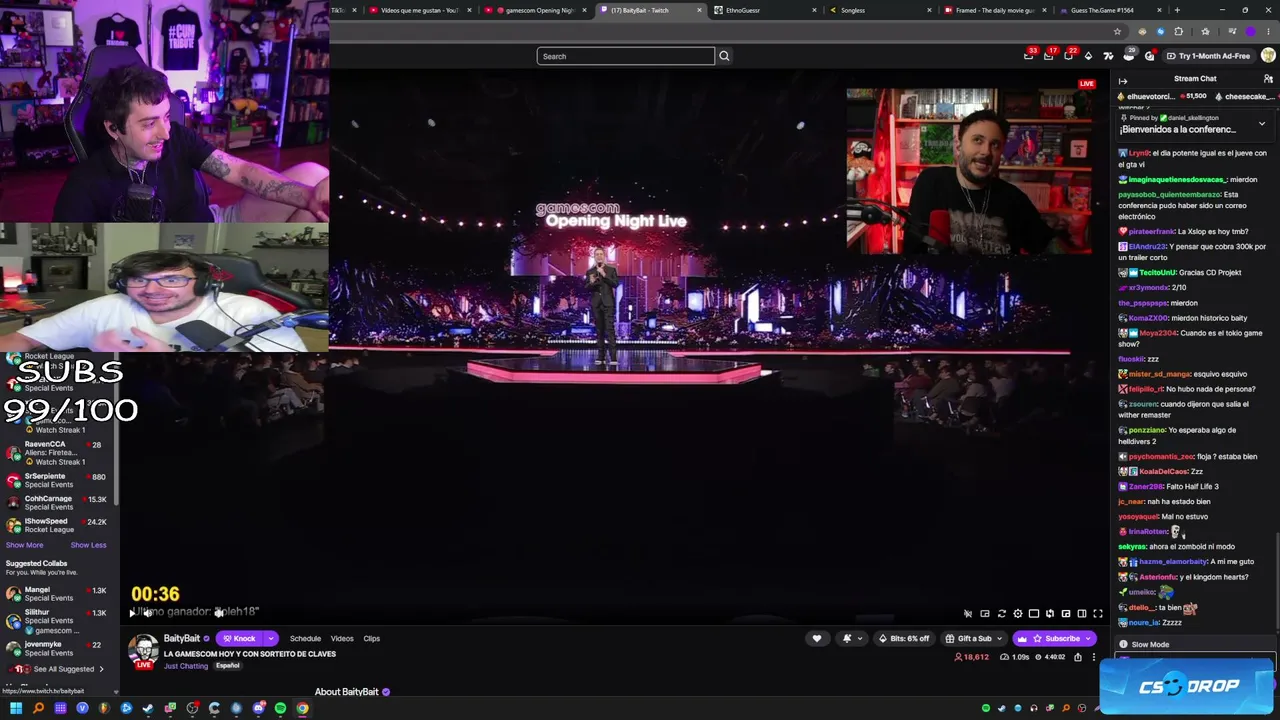Screen dimensions: 1280x720
Task: Open the chat community users icon
Action: click(x=1268, y=79)
